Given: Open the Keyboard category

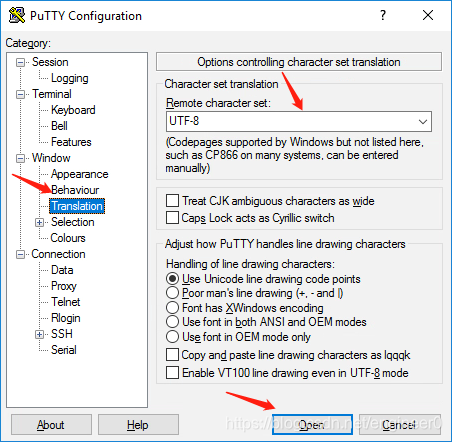Looking at the screenshot, I should [x=73, y=110].
